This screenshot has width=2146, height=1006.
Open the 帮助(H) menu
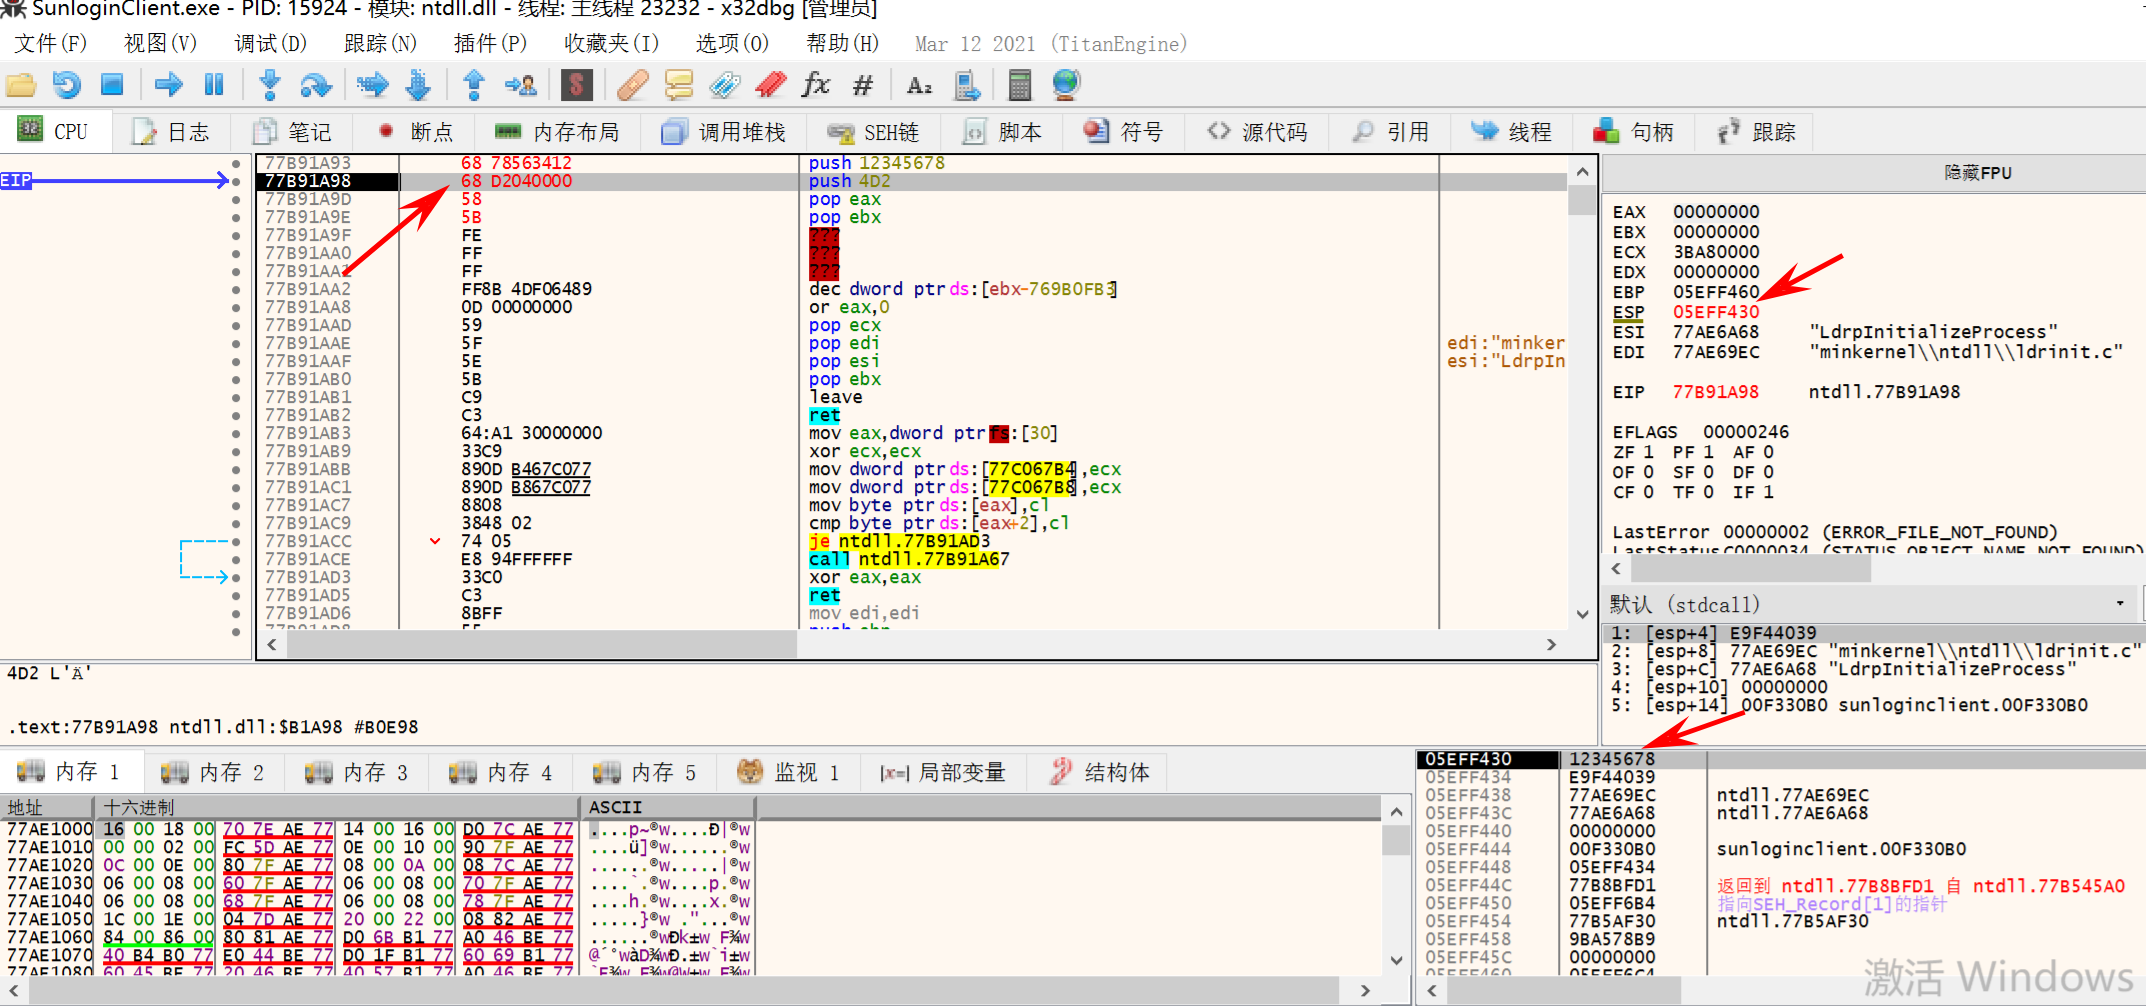[x=842, y=44]
